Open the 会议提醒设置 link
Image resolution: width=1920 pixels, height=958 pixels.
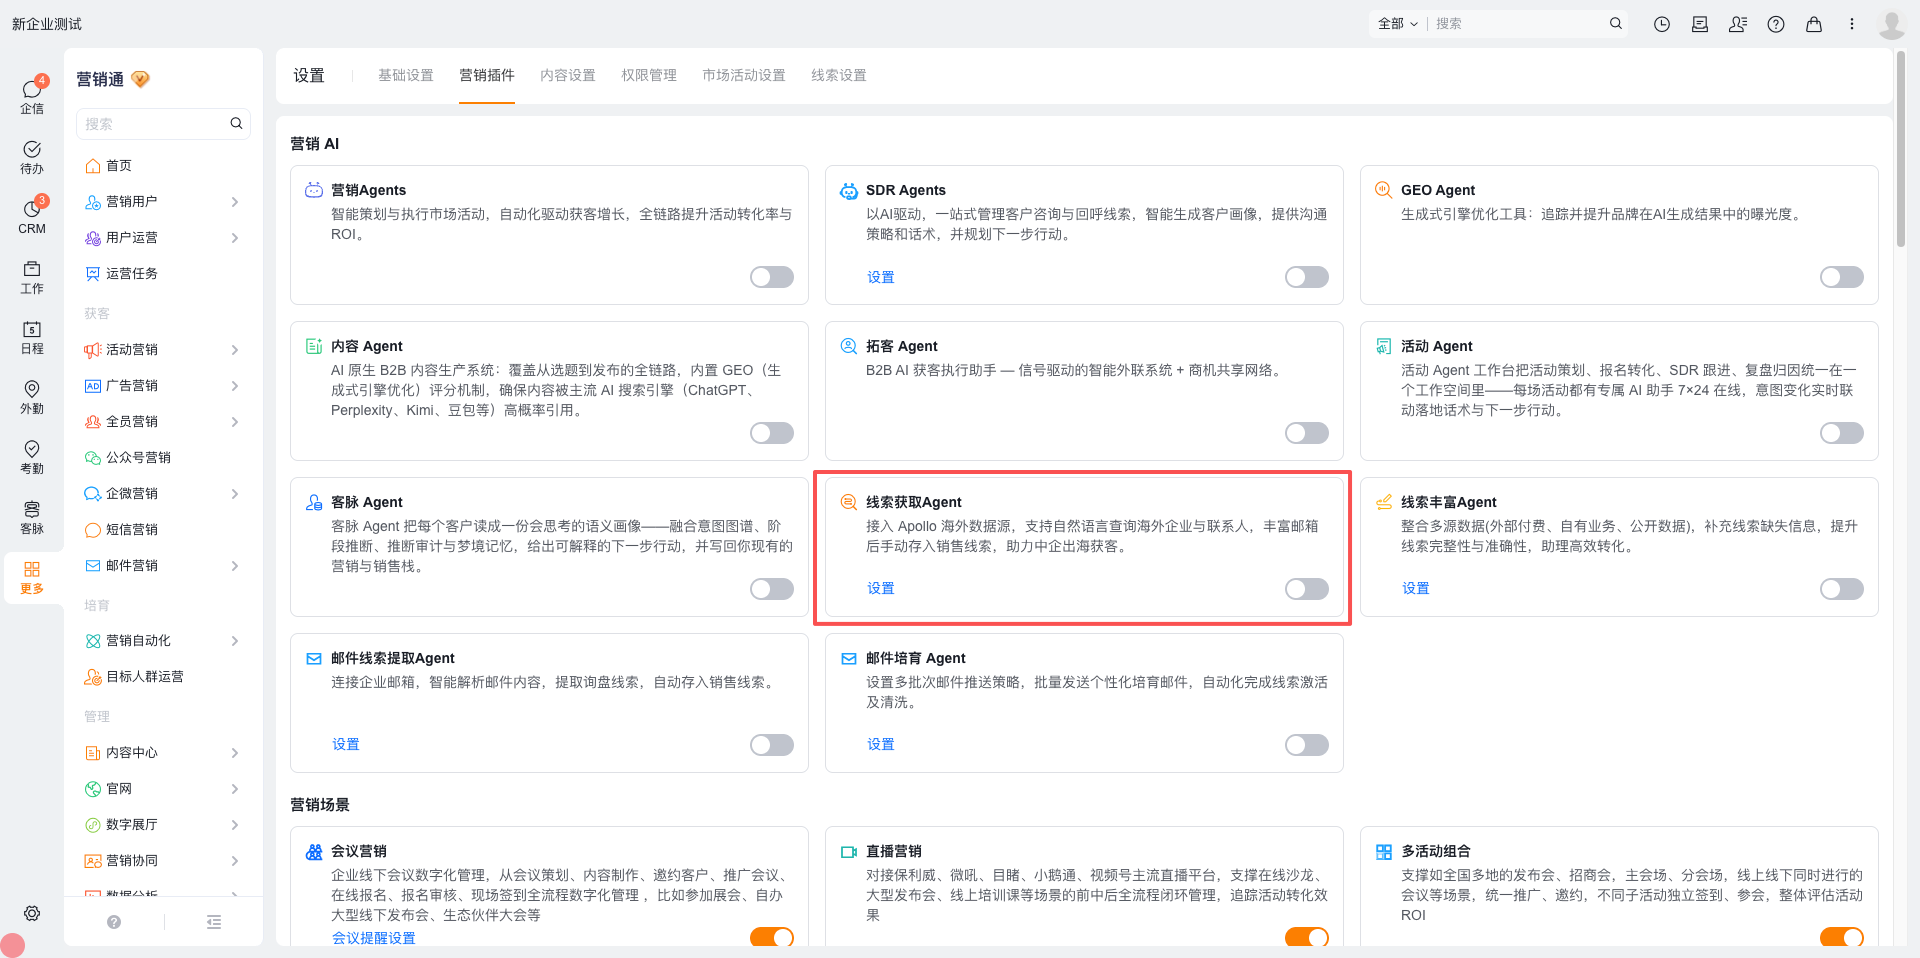pos(374,938)
